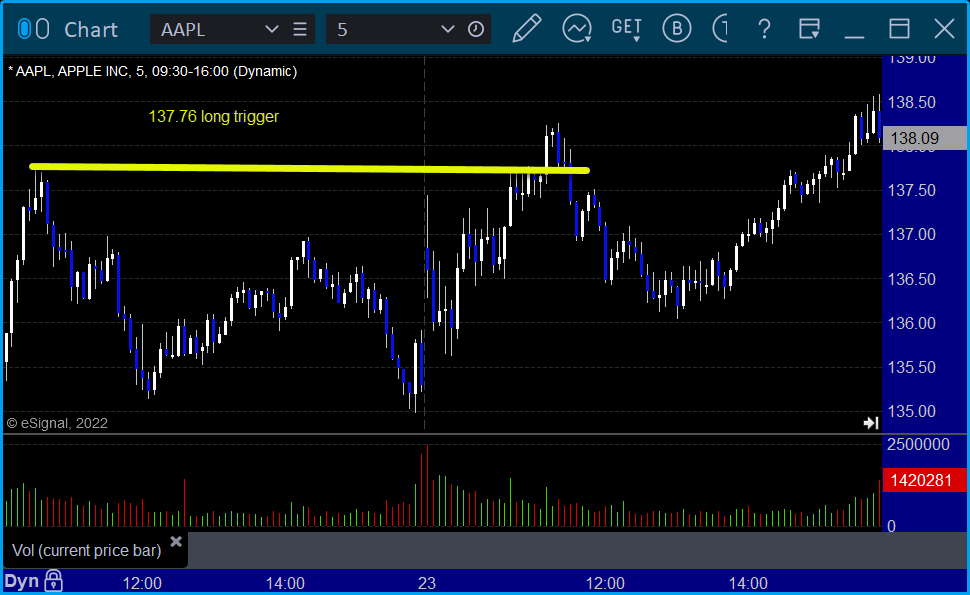Click the 2500000 volume axis label

[x=918, y=444]
